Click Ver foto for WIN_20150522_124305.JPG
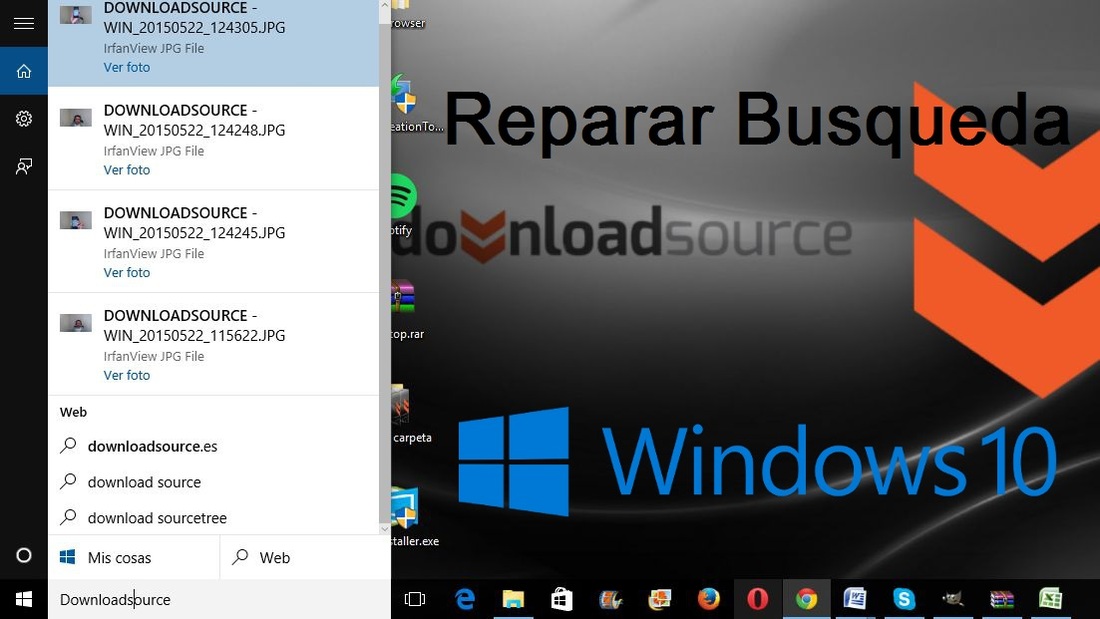Viewport: 1100px width, 619px height. (x=127, y=67)
